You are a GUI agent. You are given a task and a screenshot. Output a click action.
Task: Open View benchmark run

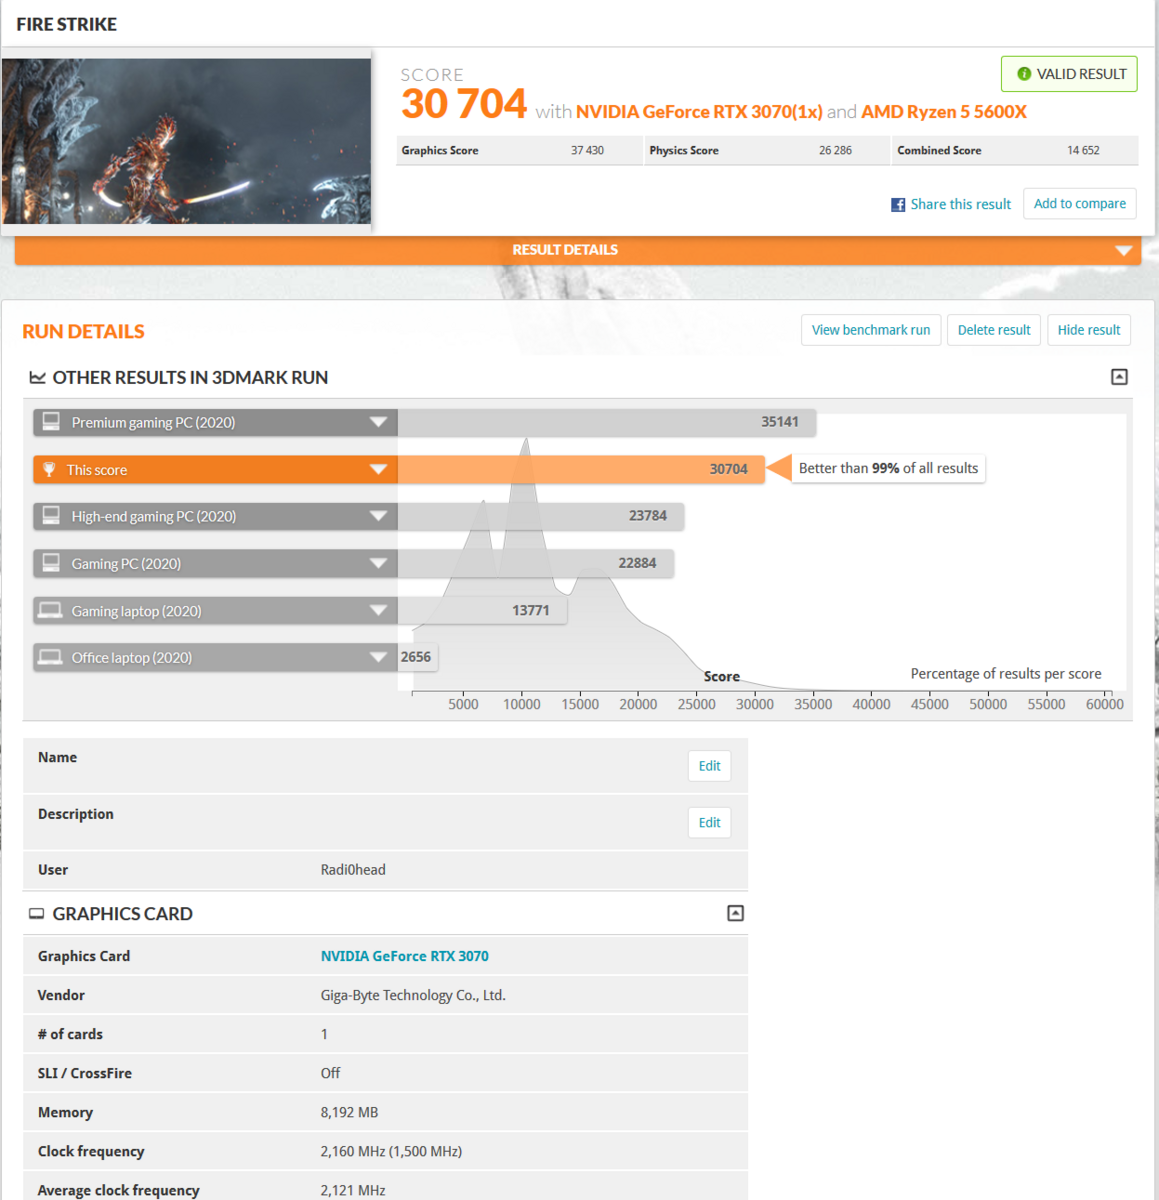coord(871,330)
